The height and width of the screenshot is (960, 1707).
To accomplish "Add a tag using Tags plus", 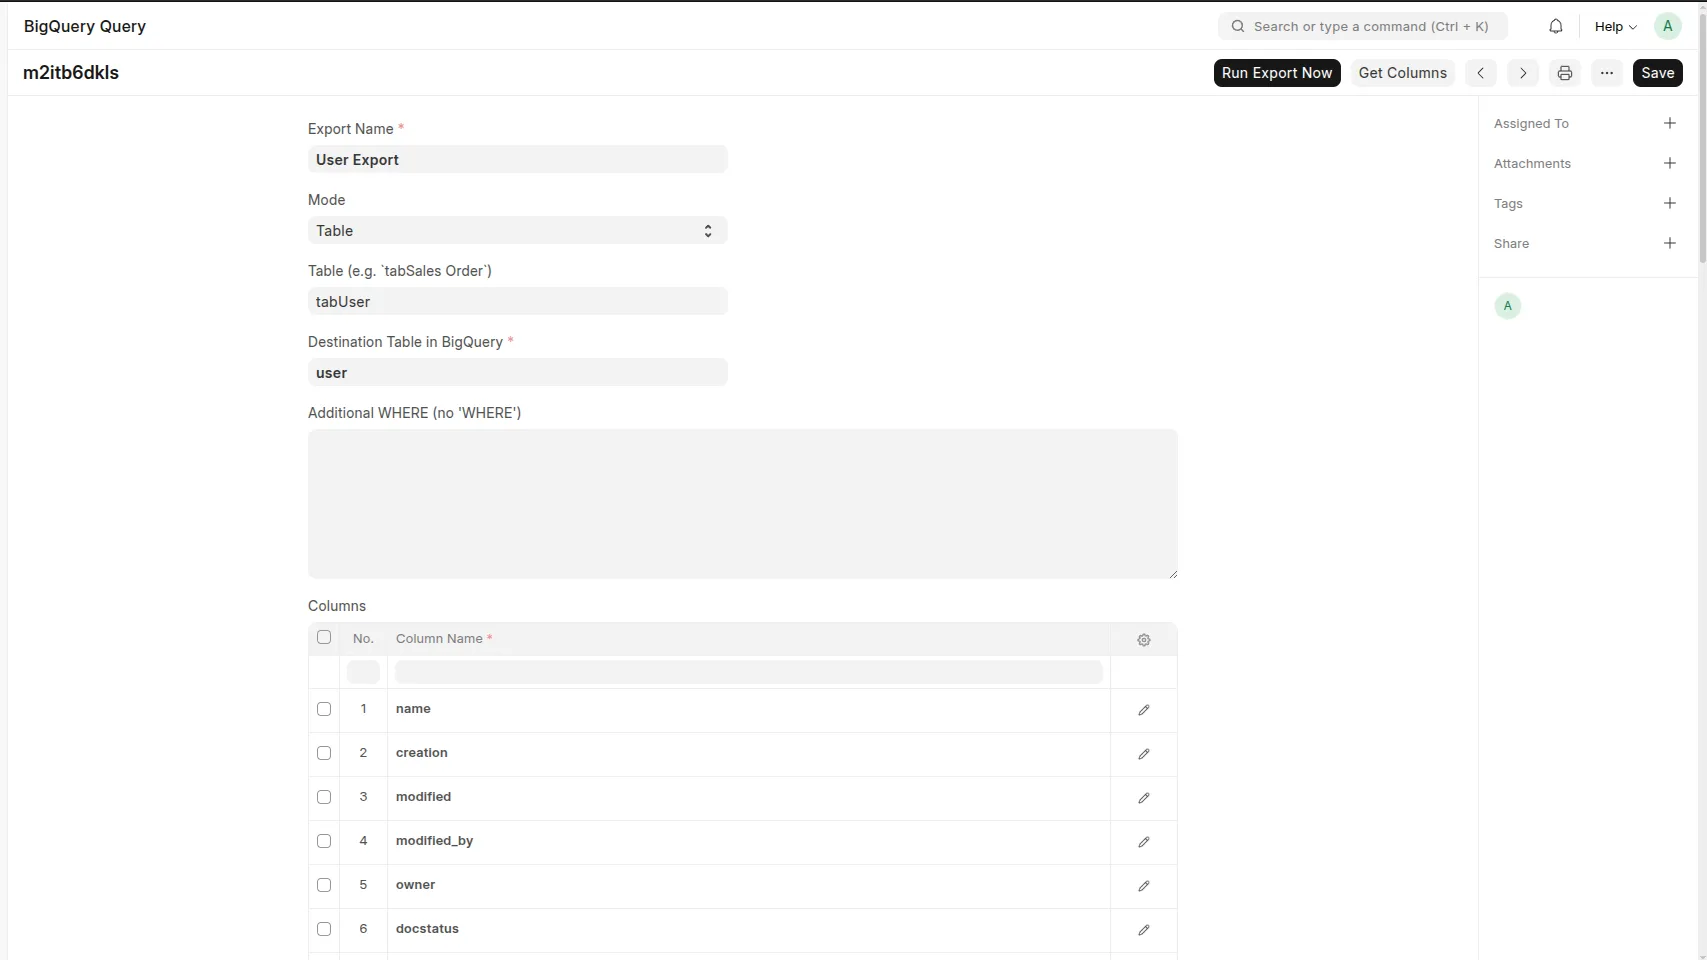I will [x=1669, y=203].
